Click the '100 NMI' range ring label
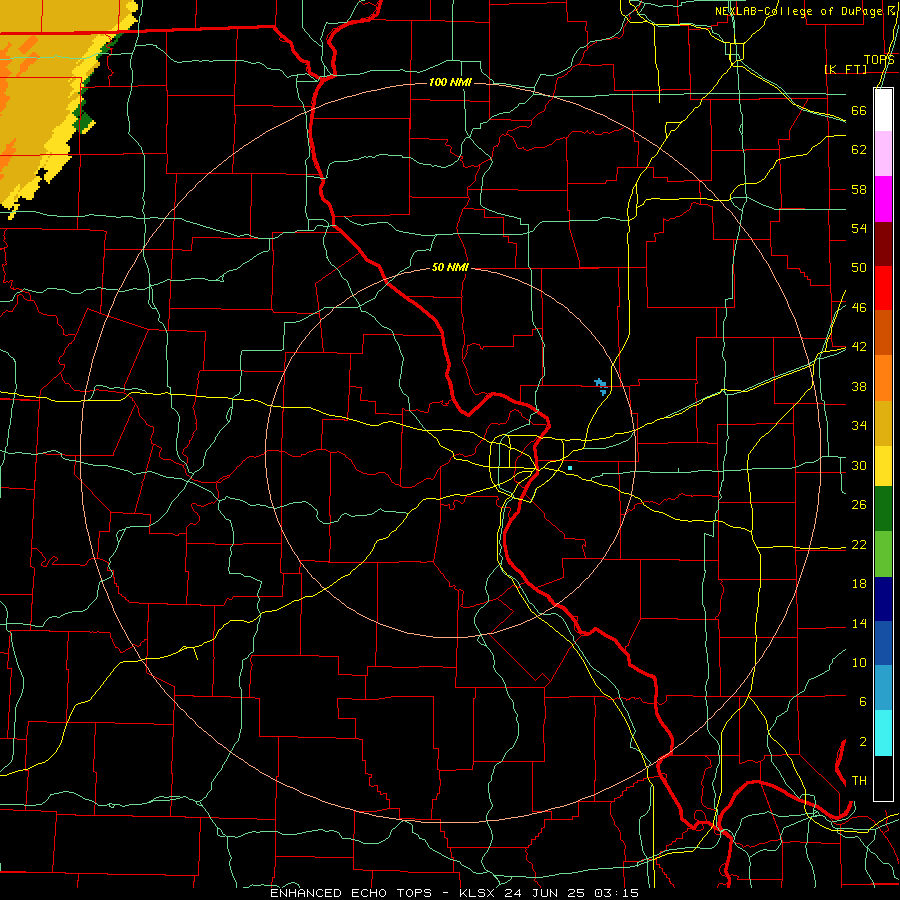 click(x=450, y=83)
